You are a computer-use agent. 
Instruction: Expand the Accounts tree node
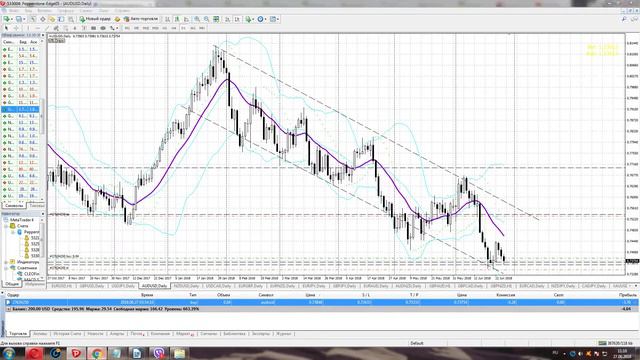click(x=6, y=226)
